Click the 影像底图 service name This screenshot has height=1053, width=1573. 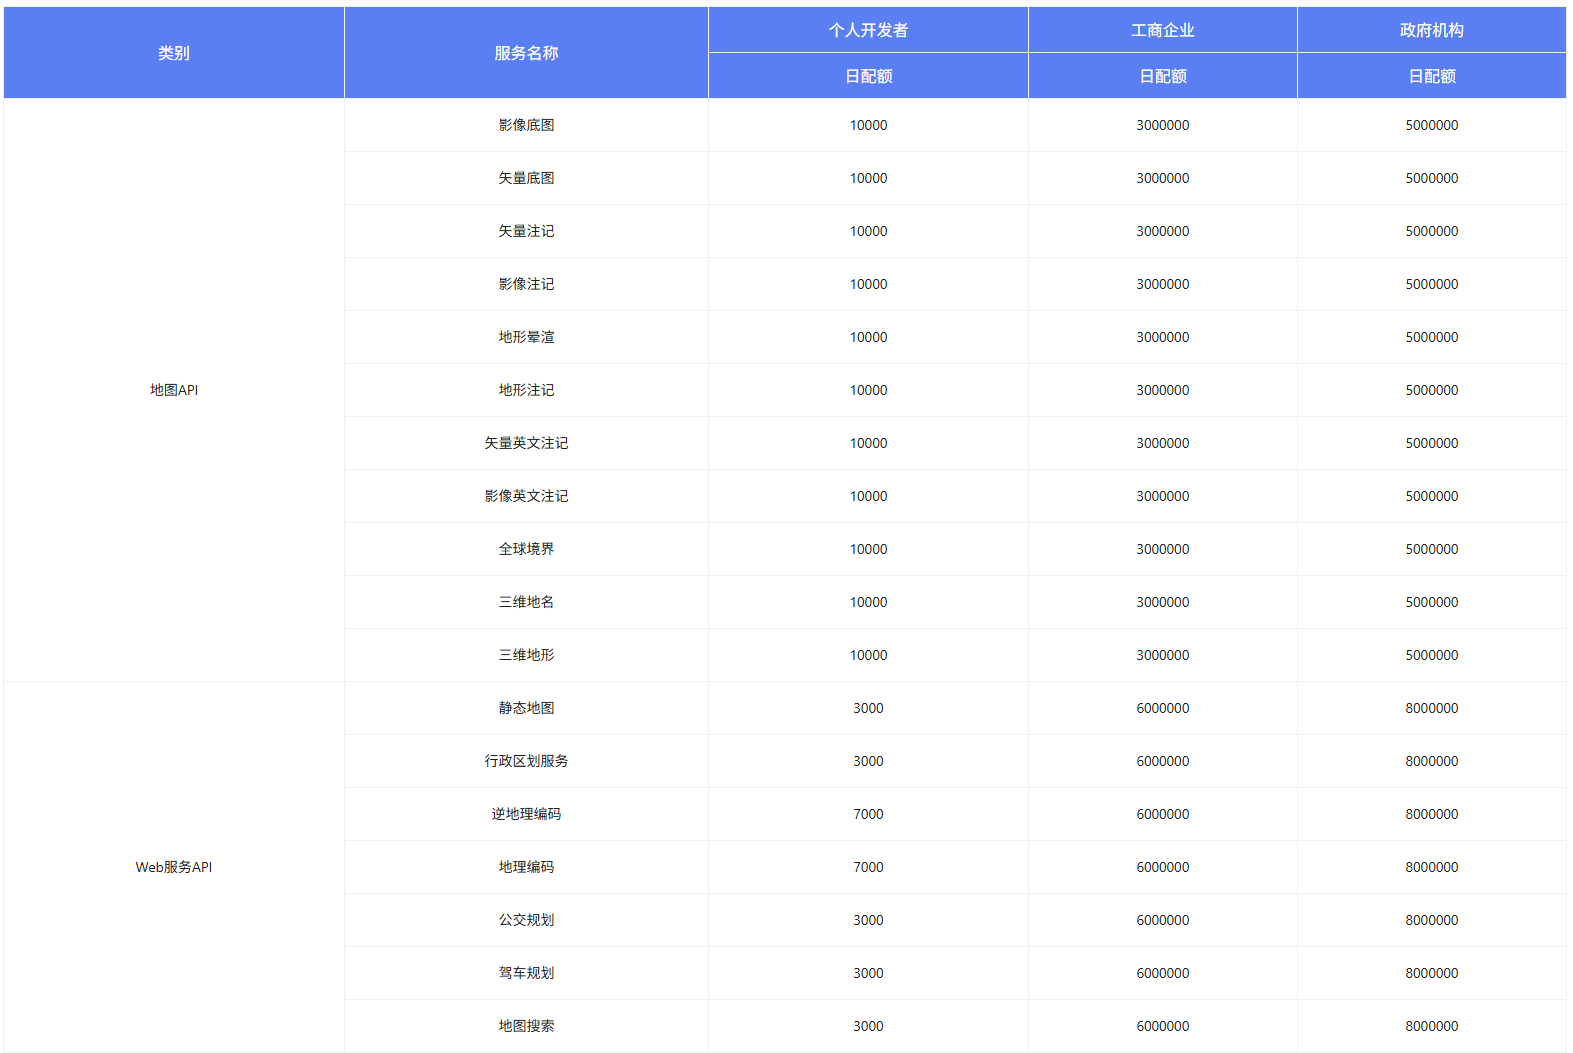pos(526,125)
